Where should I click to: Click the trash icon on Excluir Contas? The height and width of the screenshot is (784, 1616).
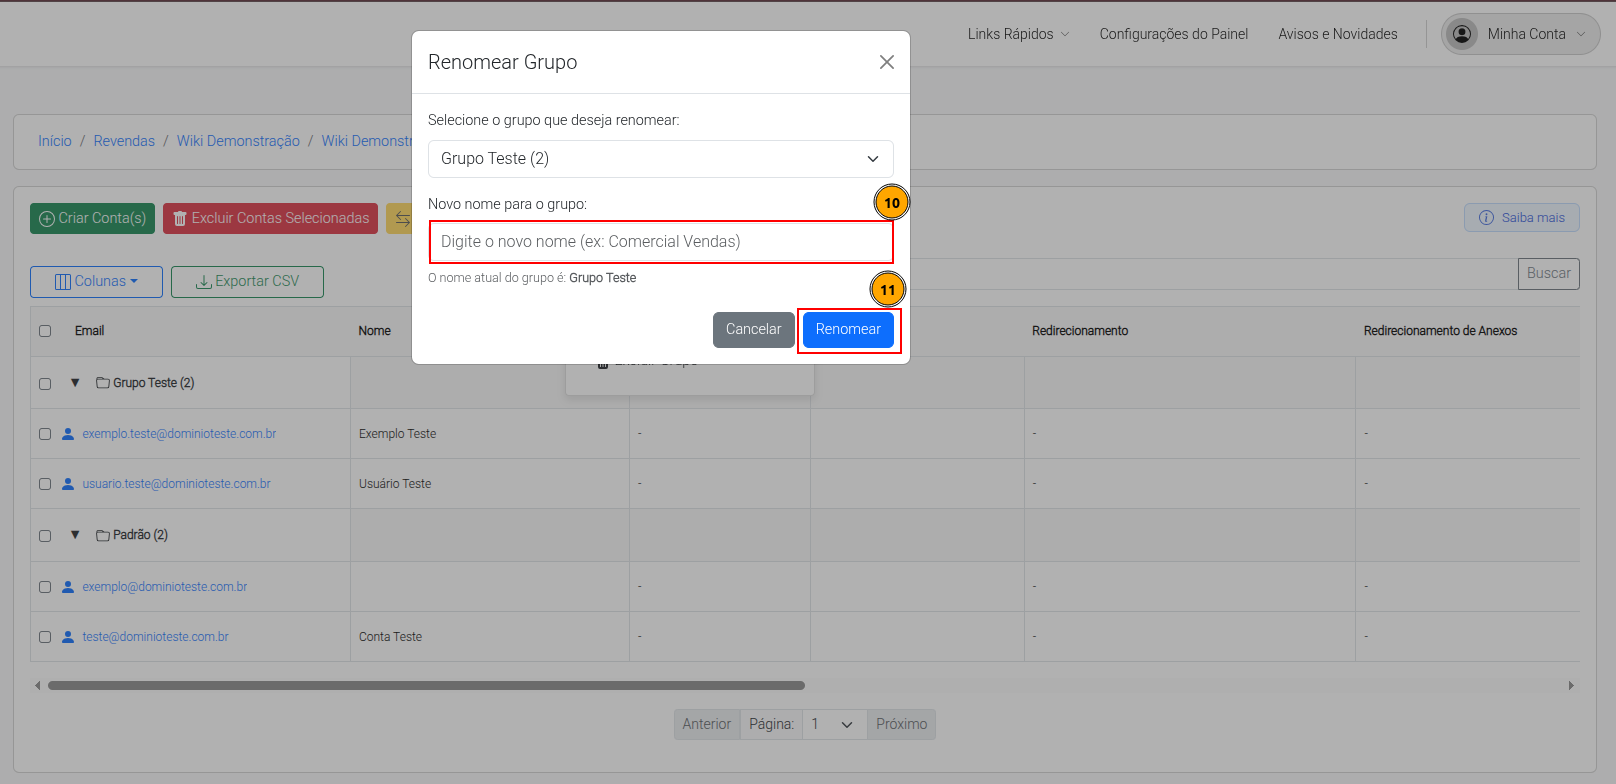coord(180,219)
